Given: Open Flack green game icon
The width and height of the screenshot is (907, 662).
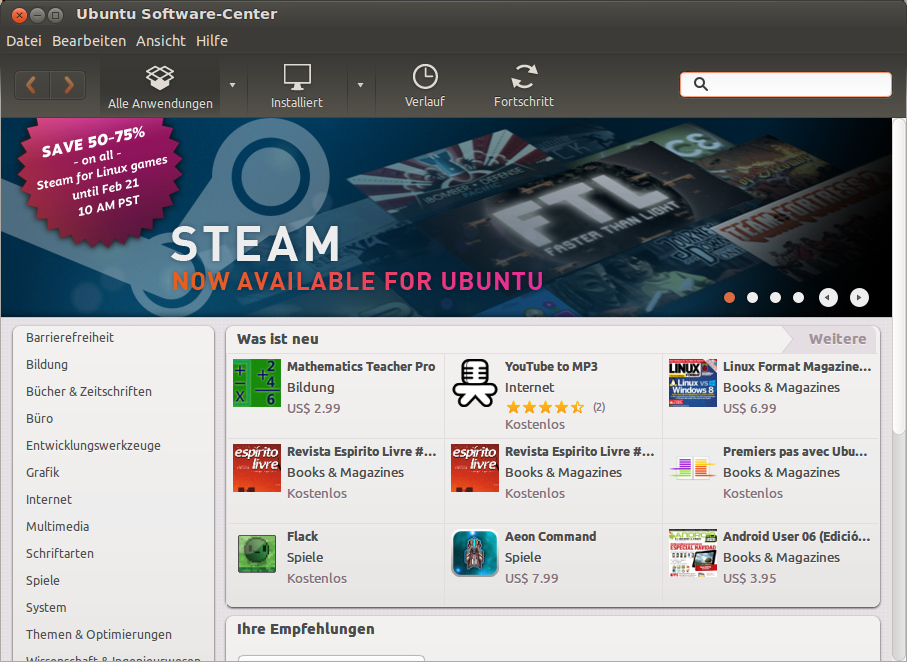Looking at the screenshot, I should [x=257, y=553].
